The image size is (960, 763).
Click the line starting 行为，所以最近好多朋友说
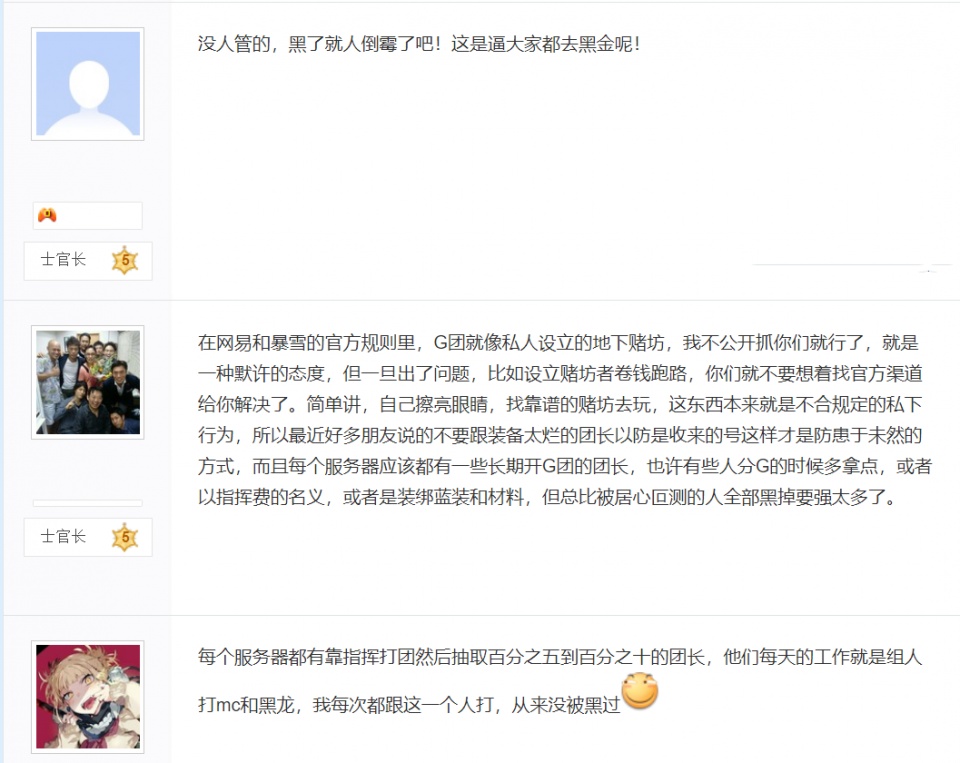pos(560,435)
